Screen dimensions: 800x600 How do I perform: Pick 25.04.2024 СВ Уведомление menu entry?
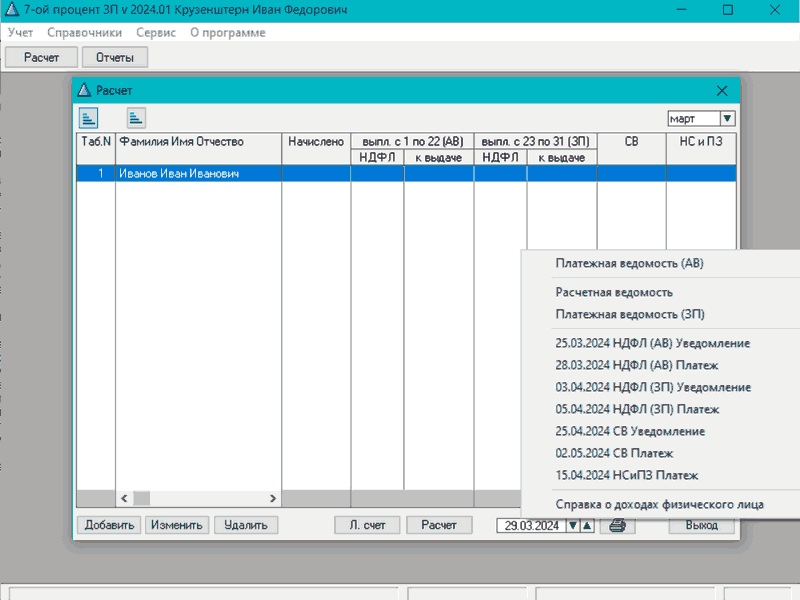pos(630,431)
